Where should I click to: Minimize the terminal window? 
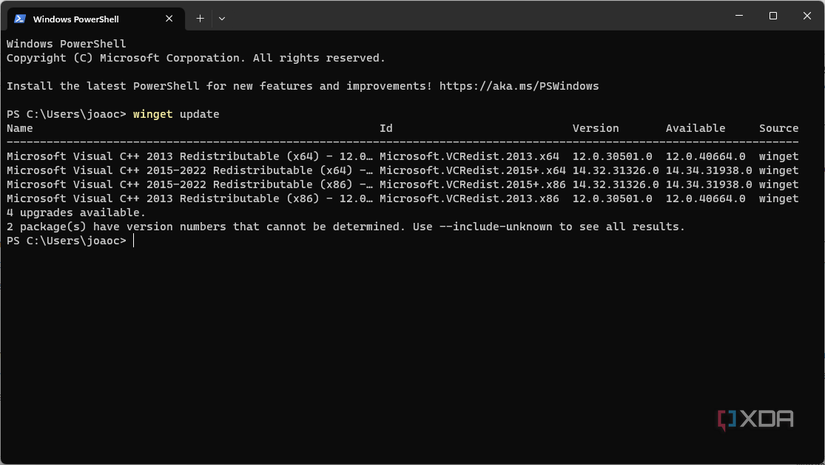(x=739, y=16)
